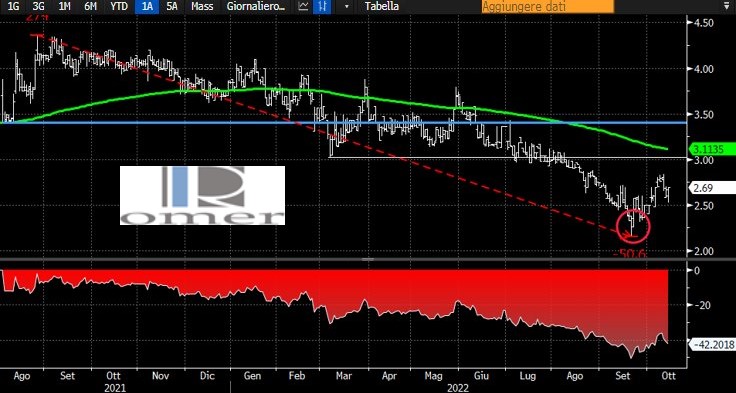736x393 pixels.
Task: Click the Panel divider handle between charts
Action: coord(368,259)
